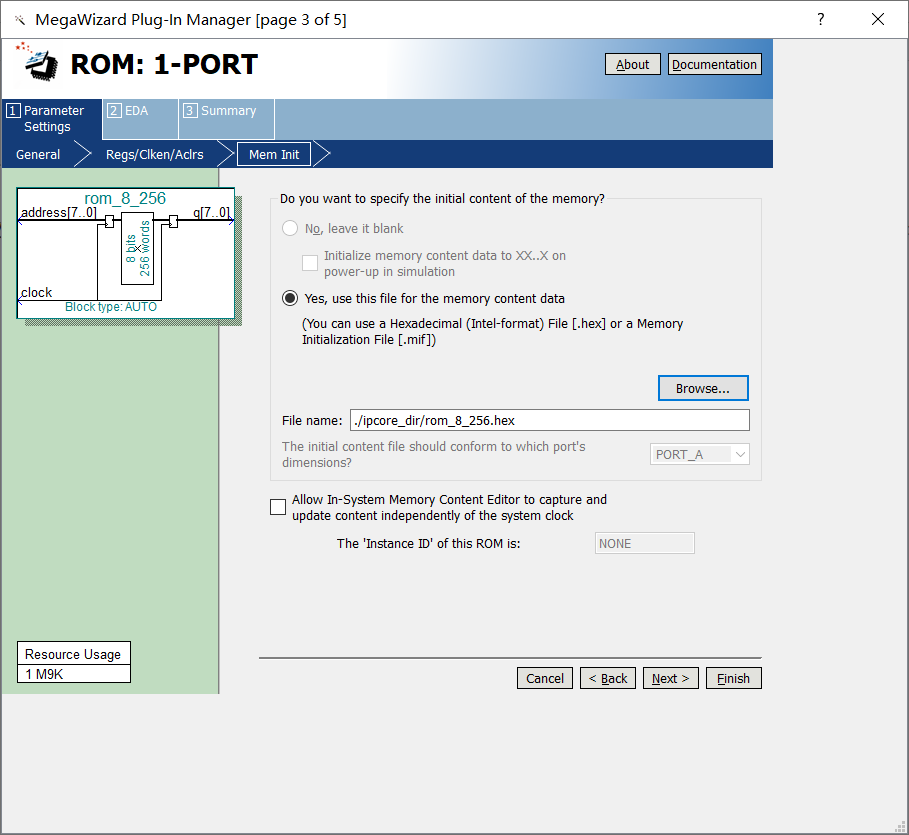Screen dimensions: 909x835
Task: Click the arrow after Mem Init step
Action: pyautogui.click(x=322, y=154)
